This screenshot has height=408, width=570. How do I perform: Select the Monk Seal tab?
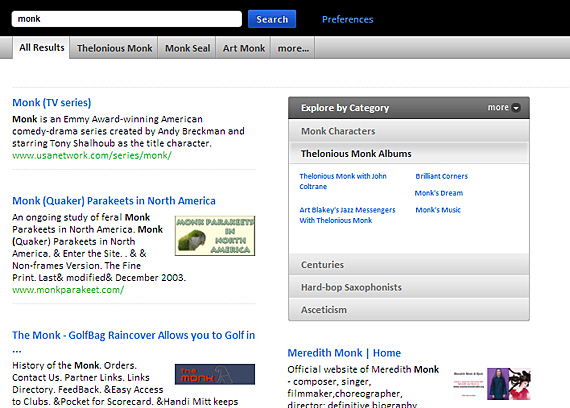pyautogui.click(x=187, y=48)
